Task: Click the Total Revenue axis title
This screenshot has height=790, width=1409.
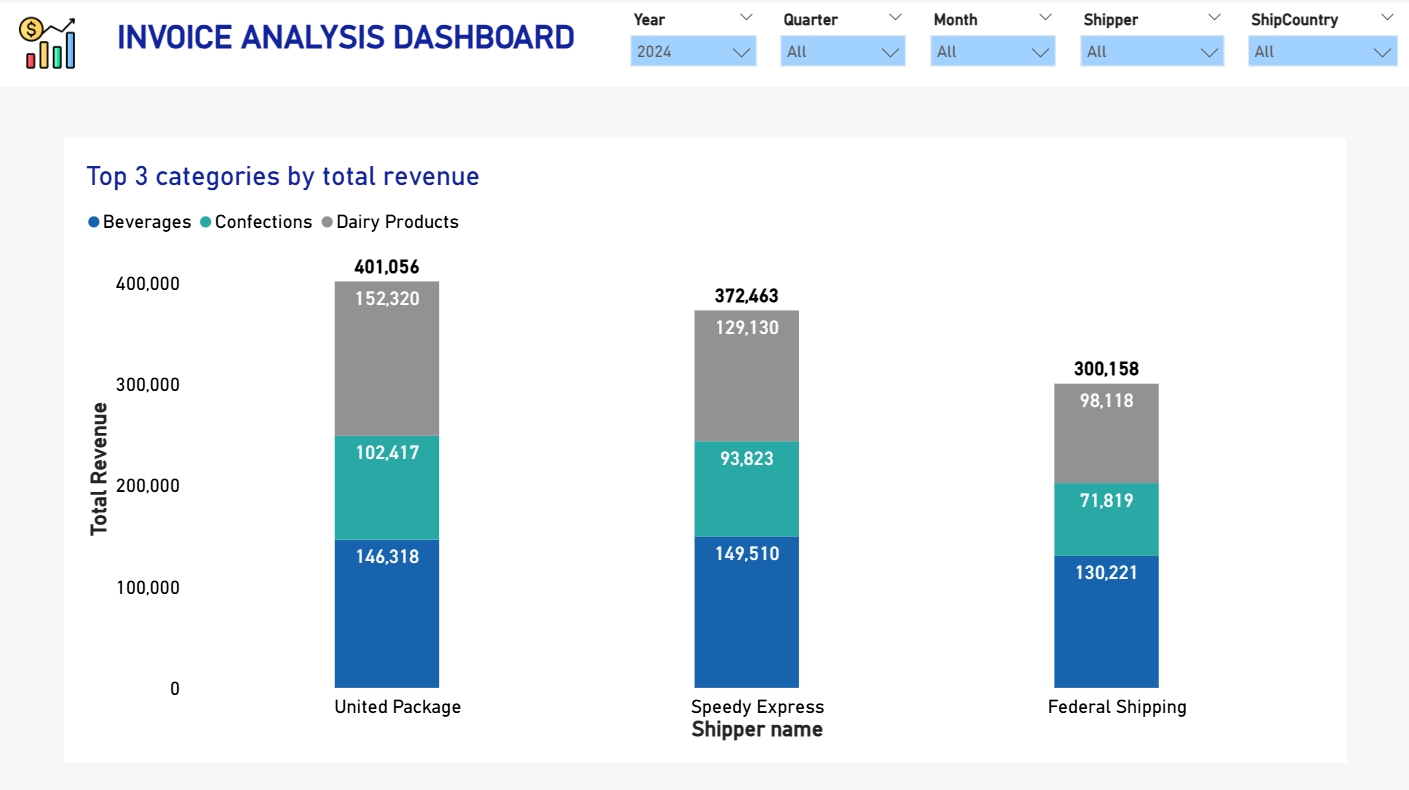Action: [x=99, y=469]
